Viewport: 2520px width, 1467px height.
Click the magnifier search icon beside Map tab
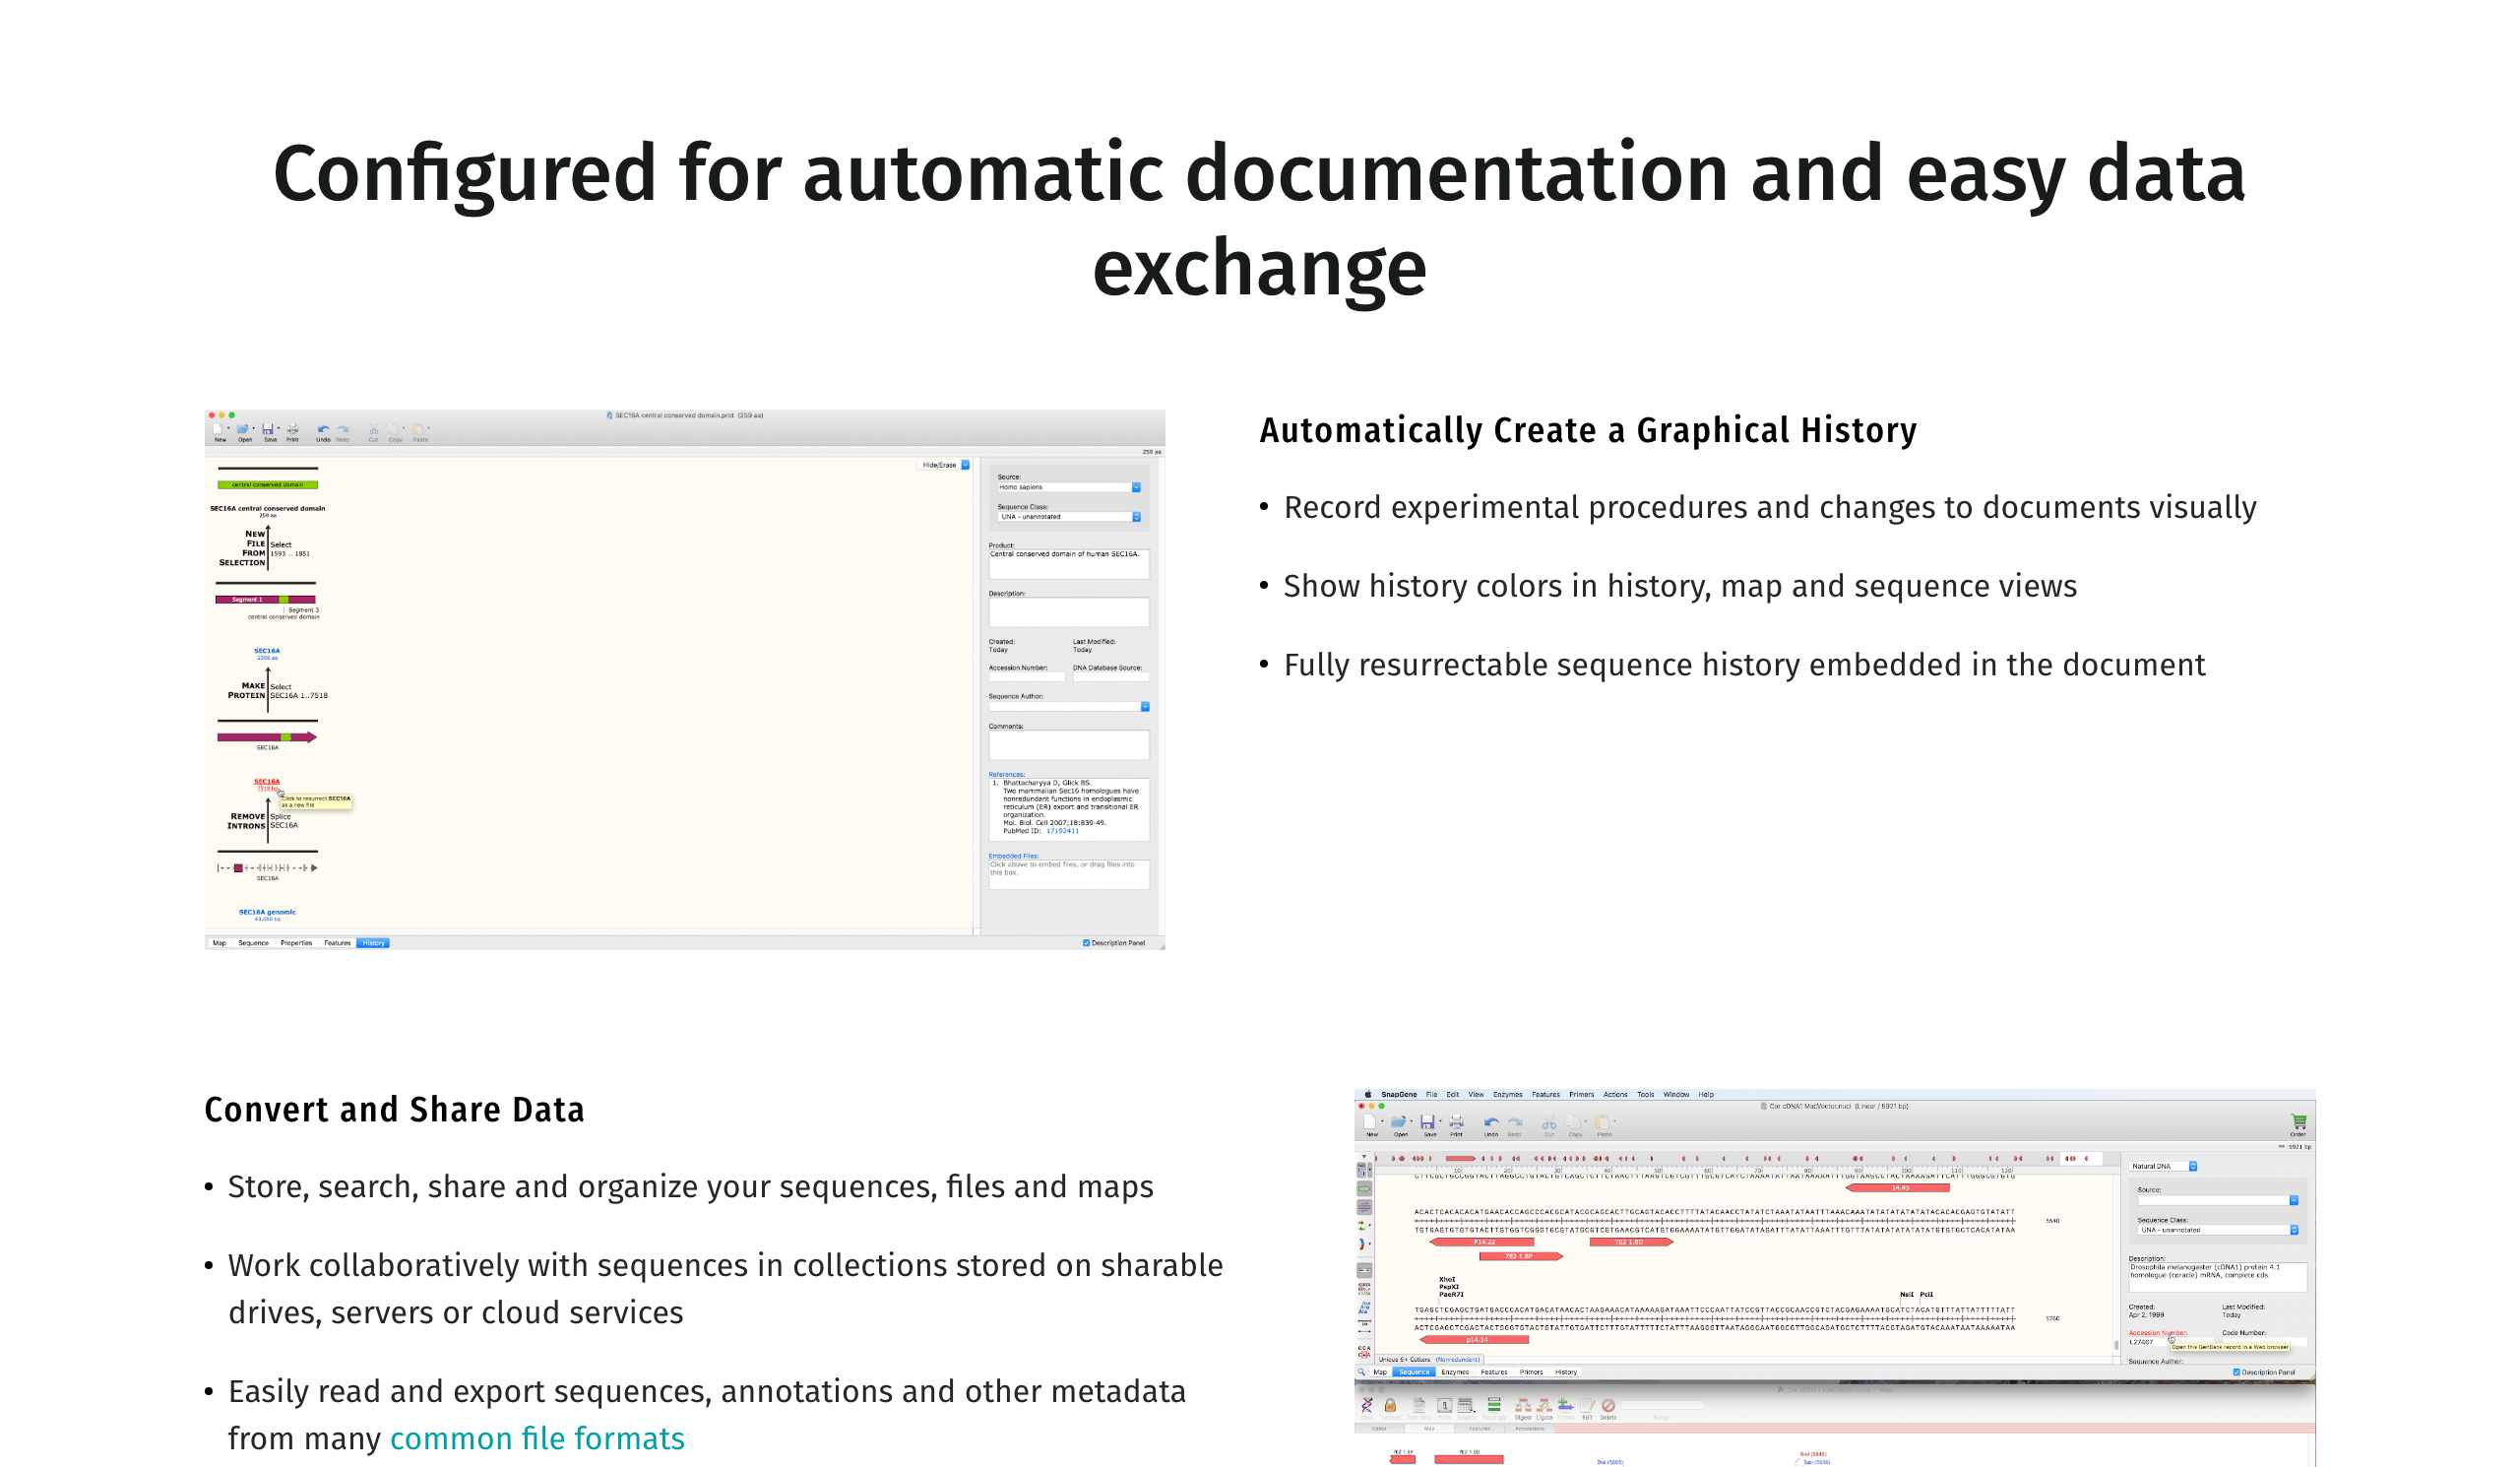tap(1361, 1372)
